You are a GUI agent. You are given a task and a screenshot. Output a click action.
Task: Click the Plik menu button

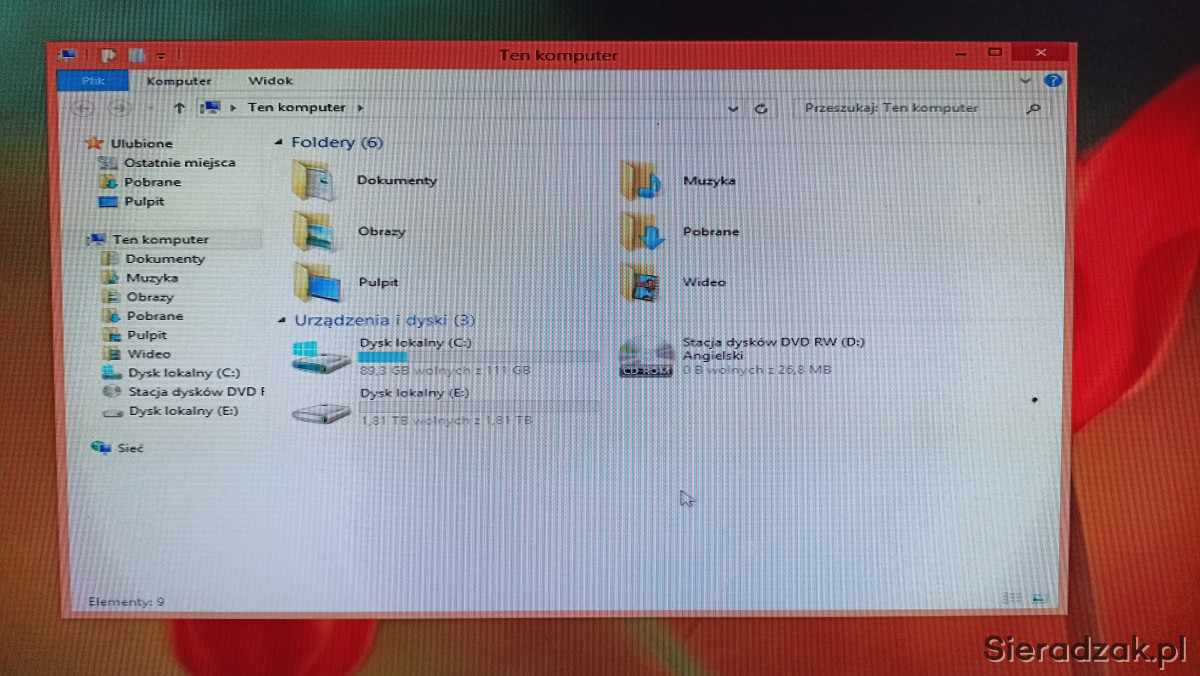point(93,81)
